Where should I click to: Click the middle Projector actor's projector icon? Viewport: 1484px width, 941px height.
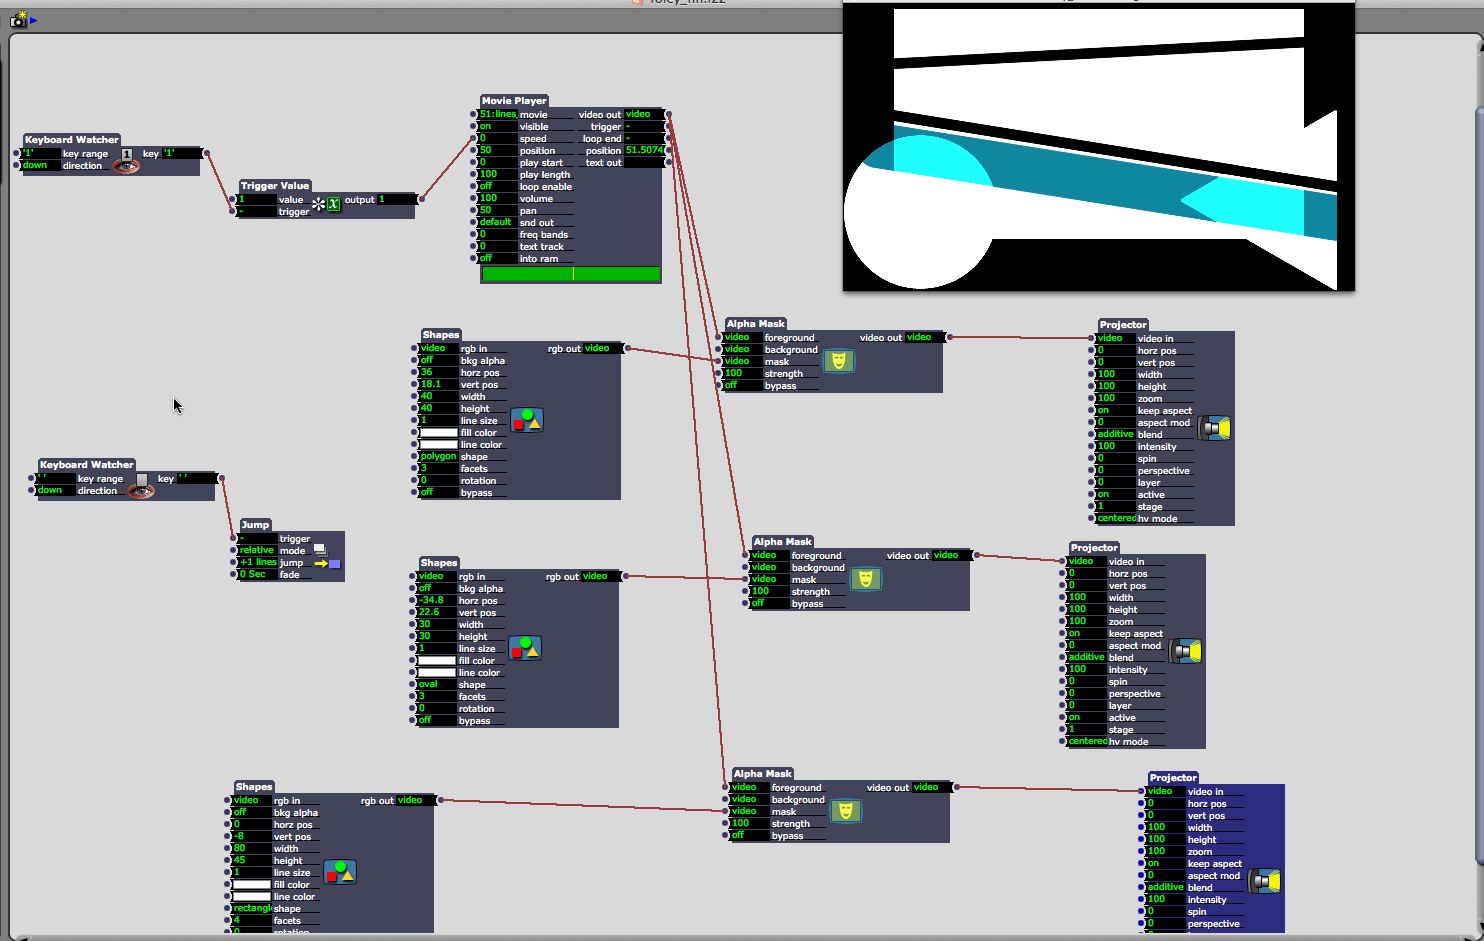coord(1185,651)
